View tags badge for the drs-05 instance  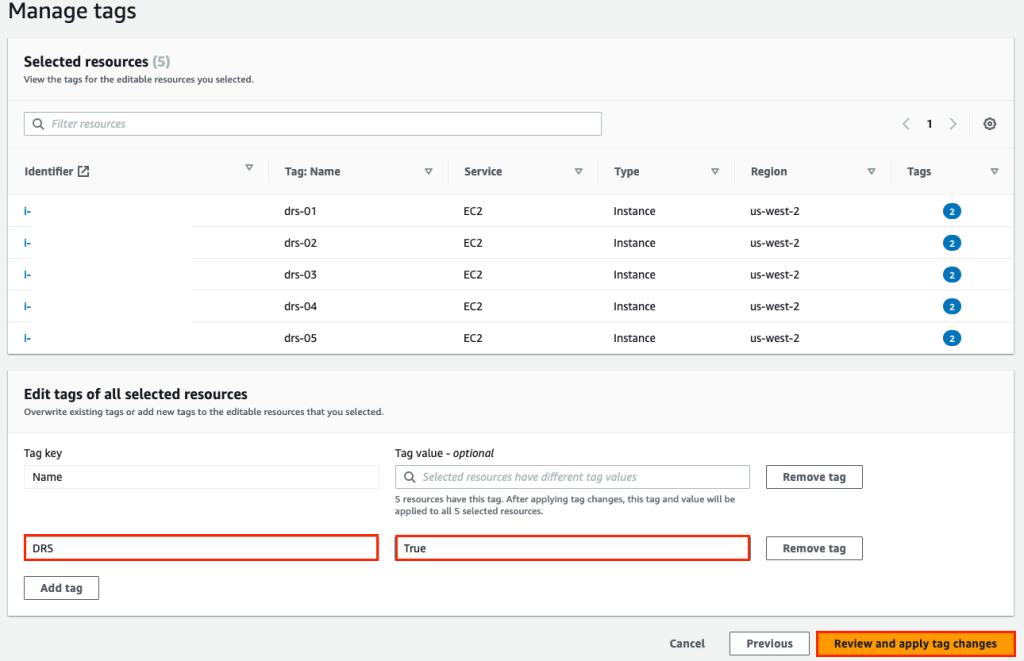[951, 338]
